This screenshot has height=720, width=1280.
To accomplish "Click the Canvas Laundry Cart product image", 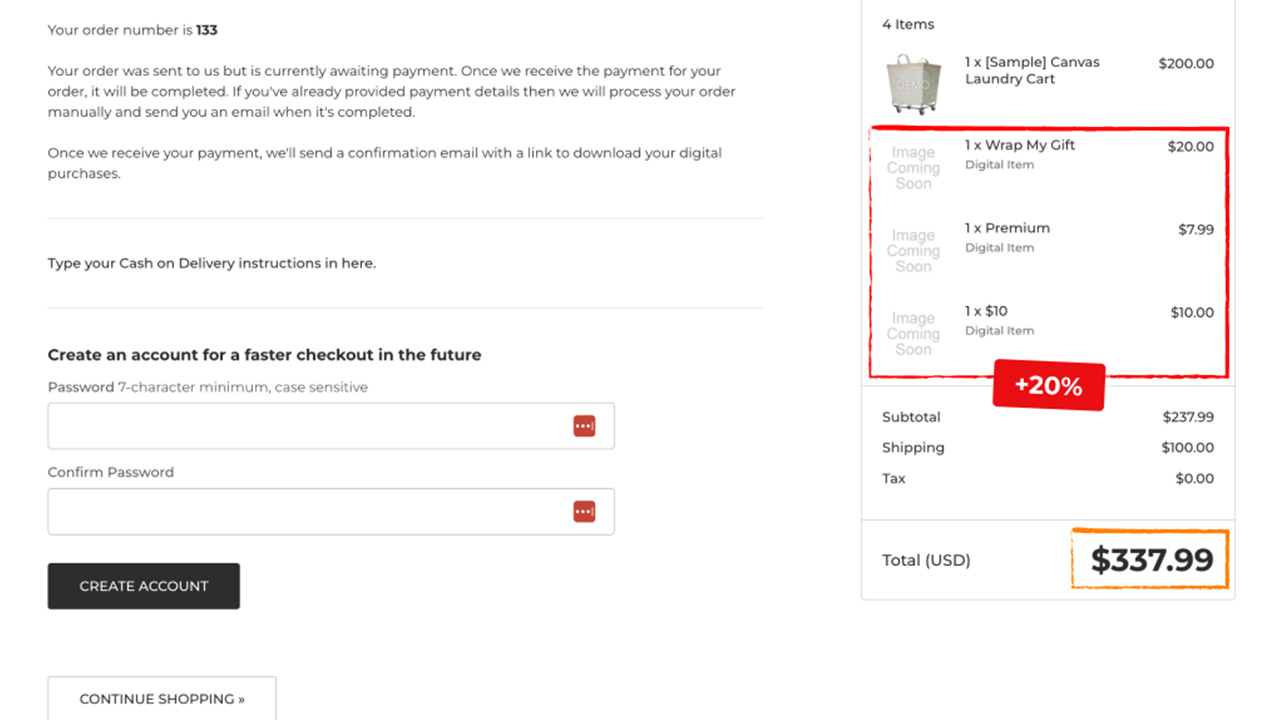I will (912, 83).
